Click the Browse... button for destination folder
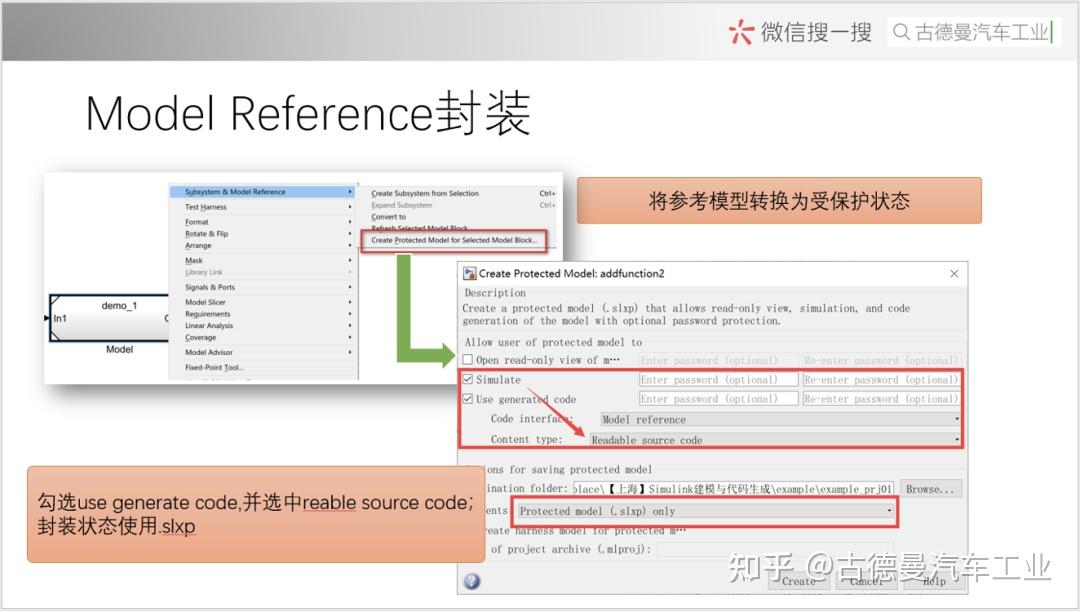This screenshot has width=1080, height=612. pyautogui.click(x=930, y=488)
